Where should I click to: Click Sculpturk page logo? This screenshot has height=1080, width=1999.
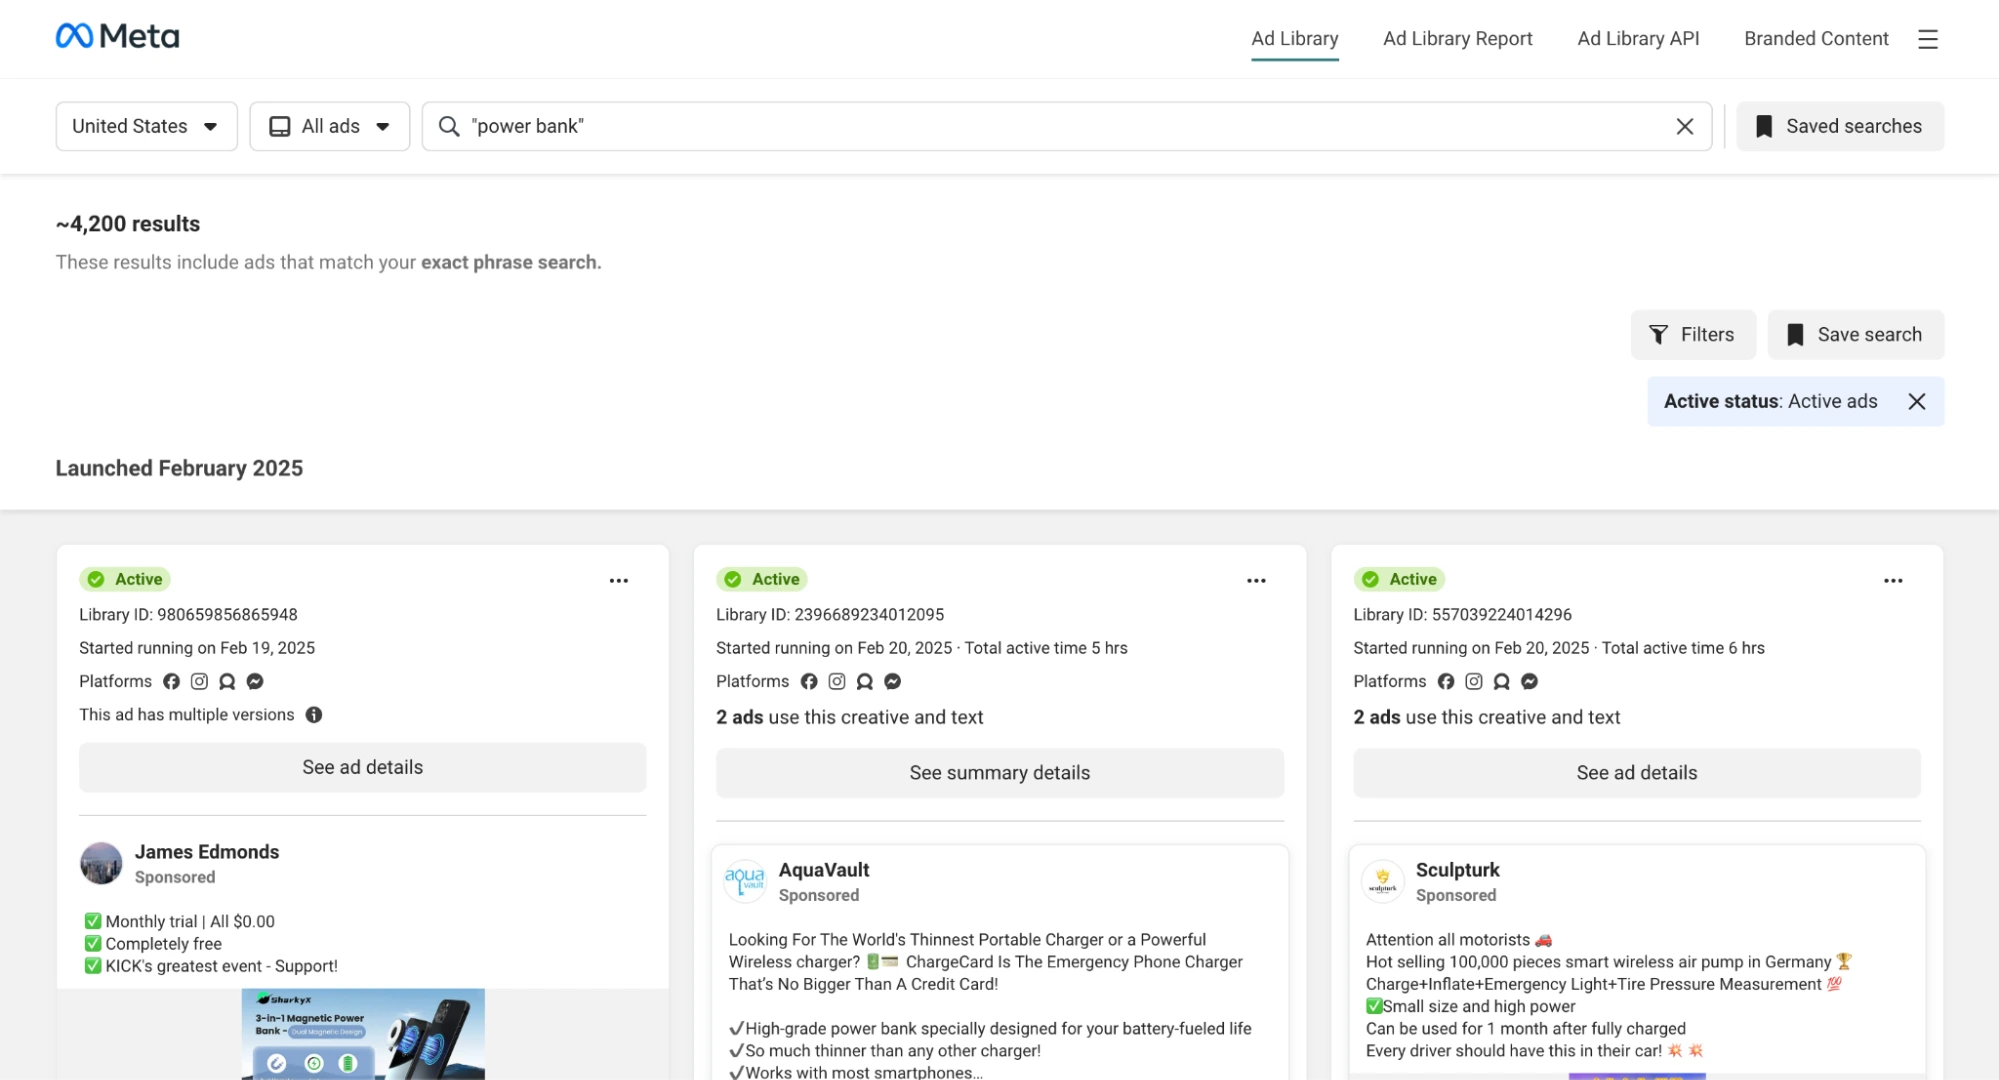click(1383, 881)
